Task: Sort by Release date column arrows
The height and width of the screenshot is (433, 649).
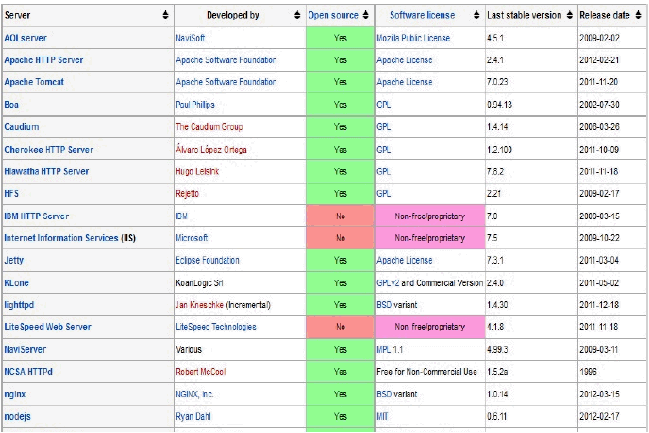Action: click(638, 15)
